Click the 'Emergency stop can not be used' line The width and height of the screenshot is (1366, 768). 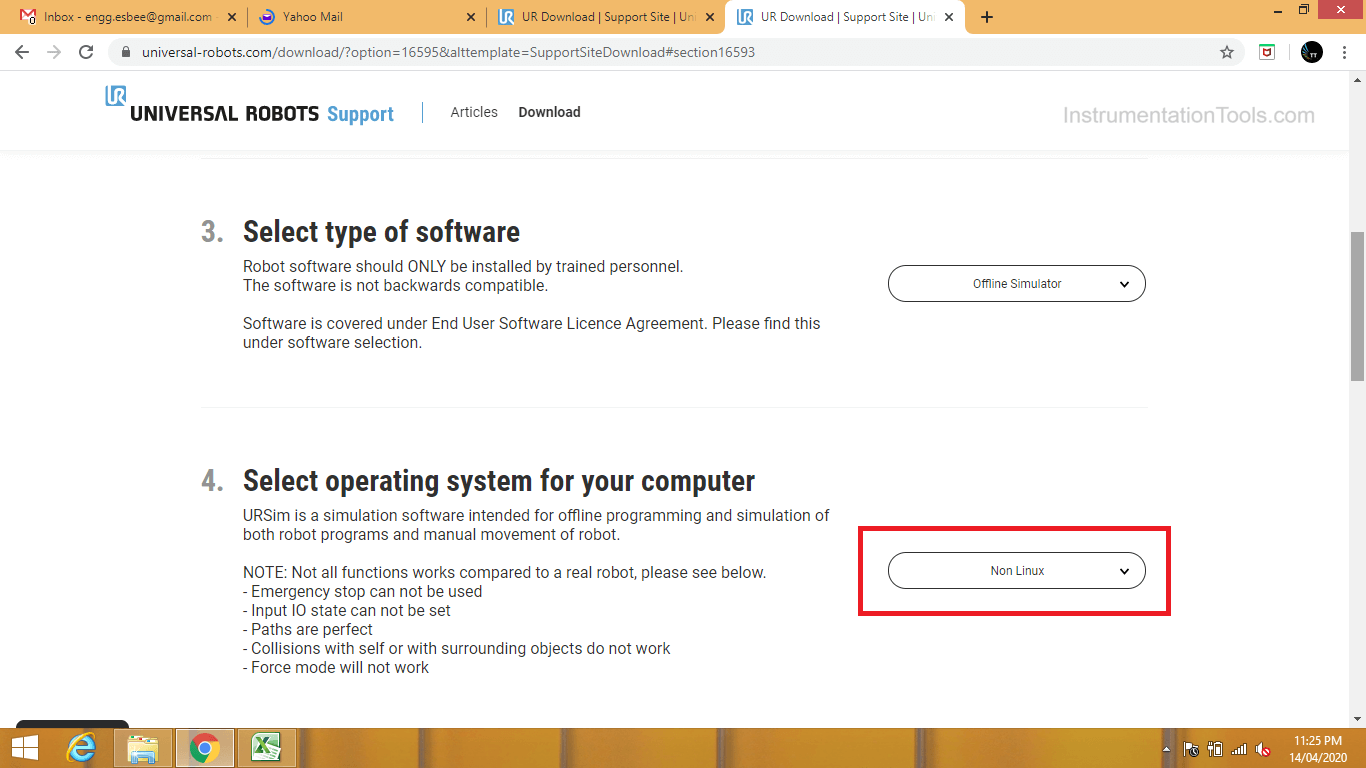(x=363, y=591)
